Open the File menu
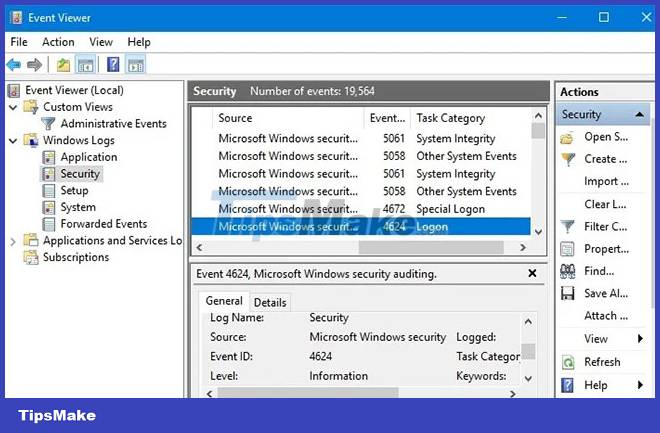This screenshot has height=433, width=660. point(19,42)
